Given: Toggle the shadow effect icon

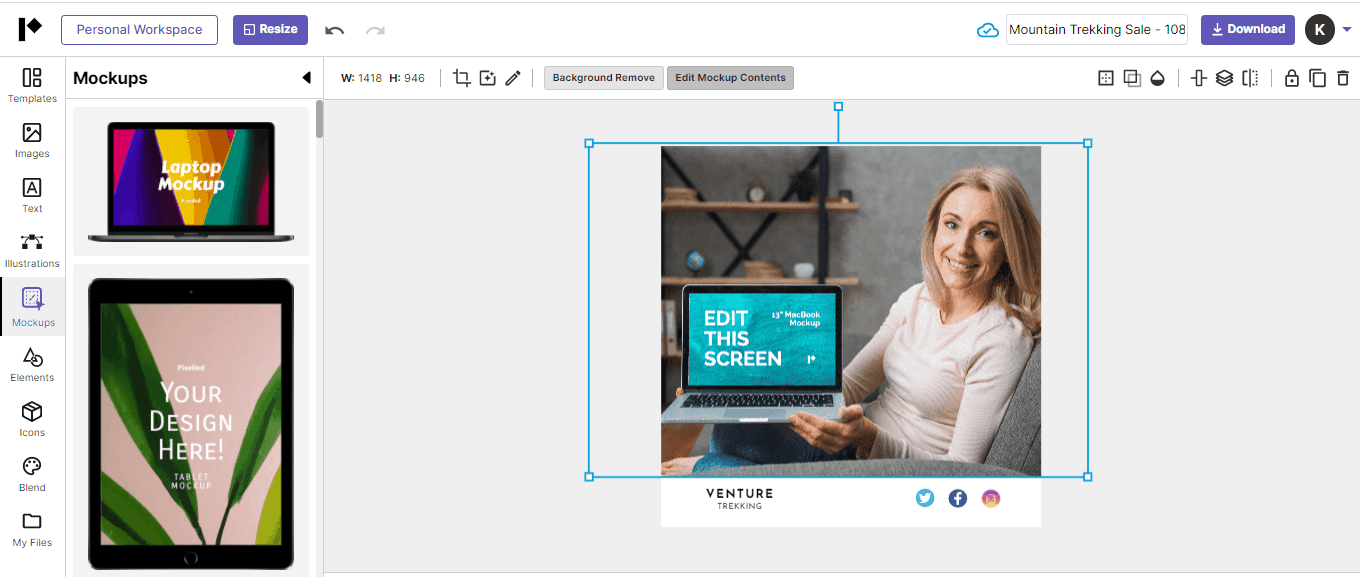Looking at the screenshot, I should (x=1132, y=78).
